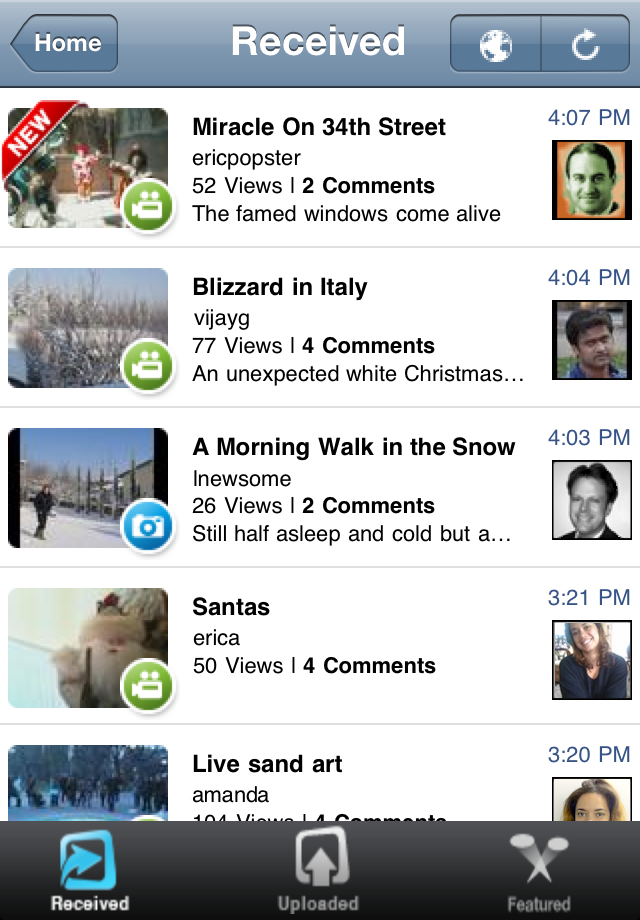Select the Live sand art entry

click(x=267, y=765)
